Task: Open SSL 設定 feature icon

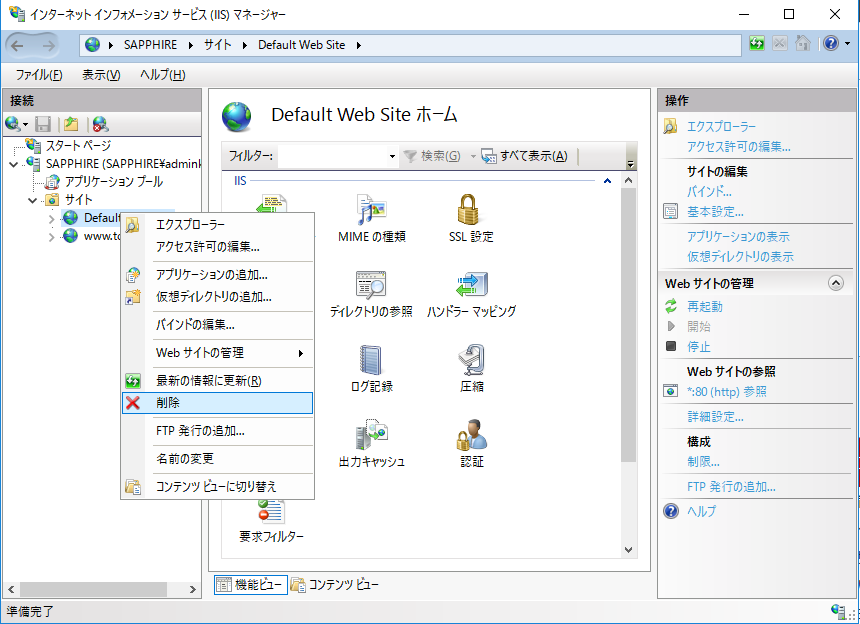Action: coord(471,218)
